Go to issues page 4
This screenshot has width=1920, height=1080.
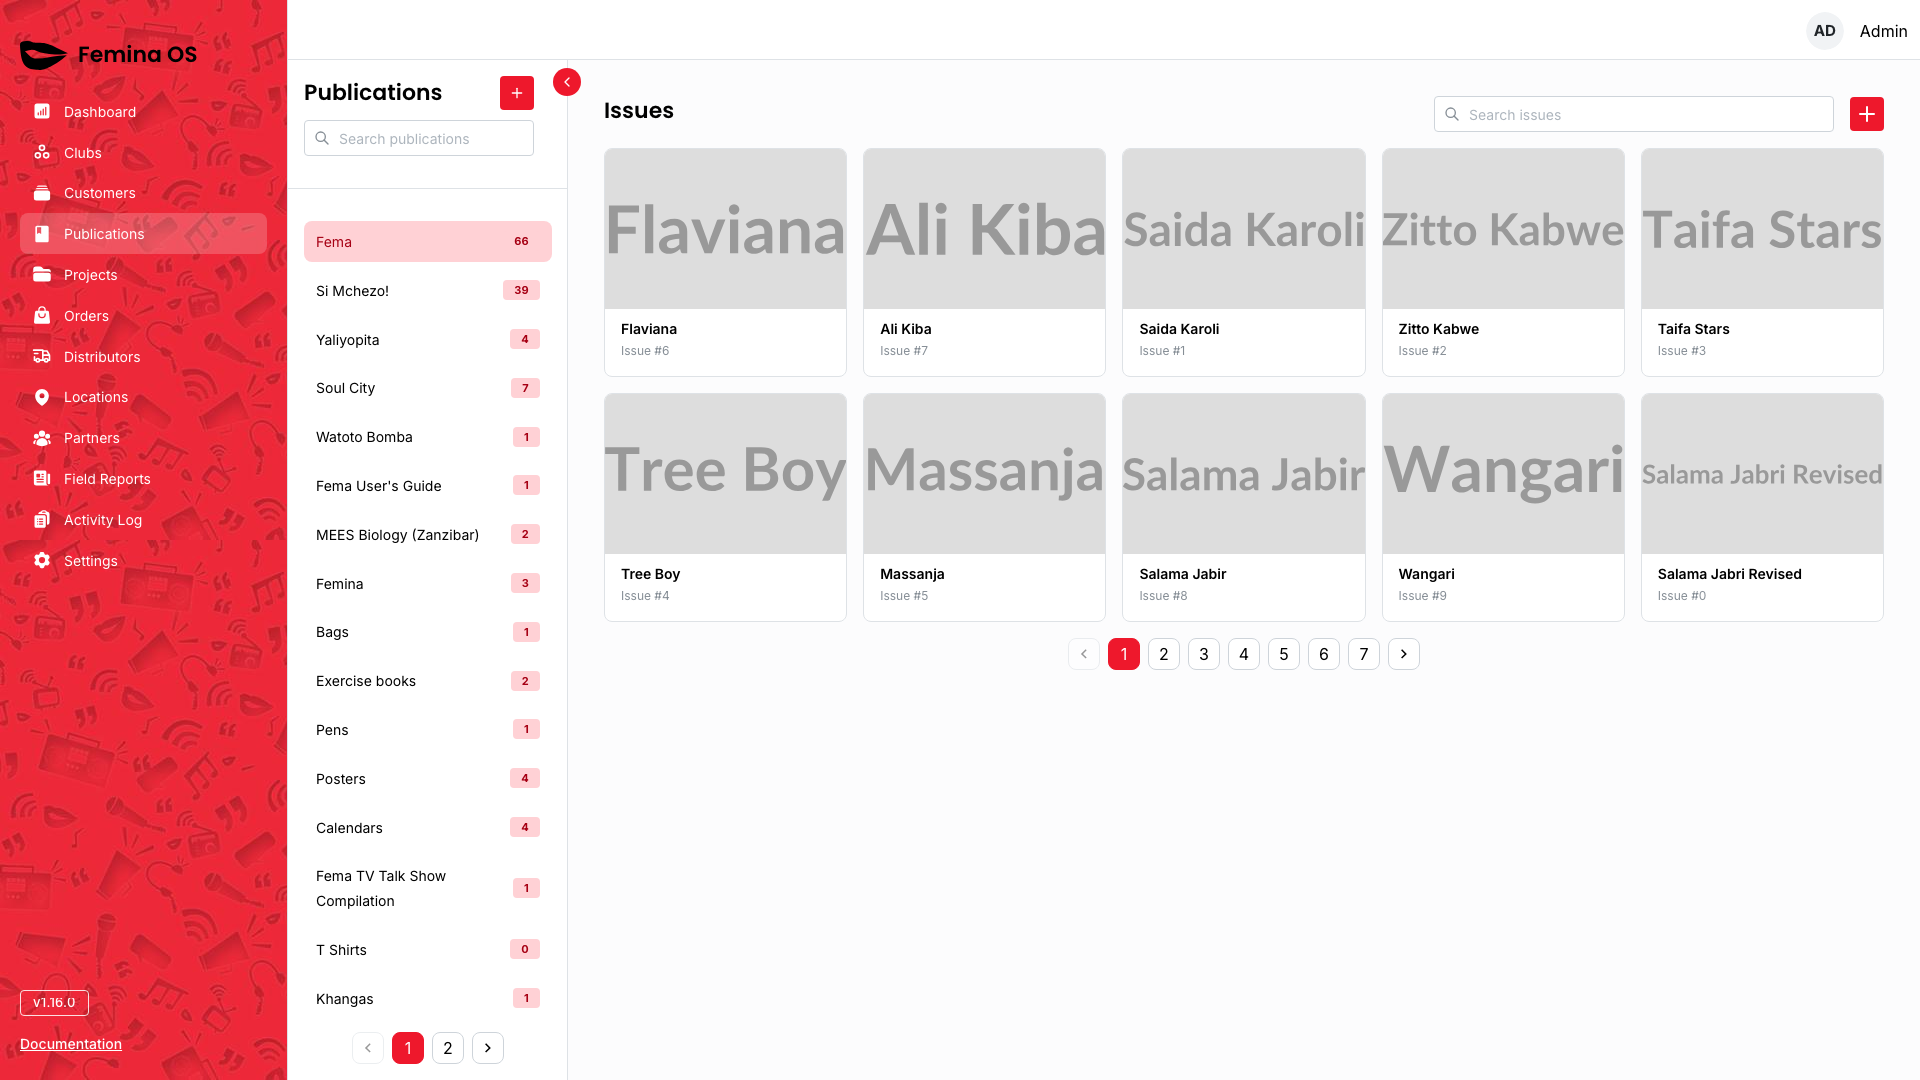[1244, 654]
